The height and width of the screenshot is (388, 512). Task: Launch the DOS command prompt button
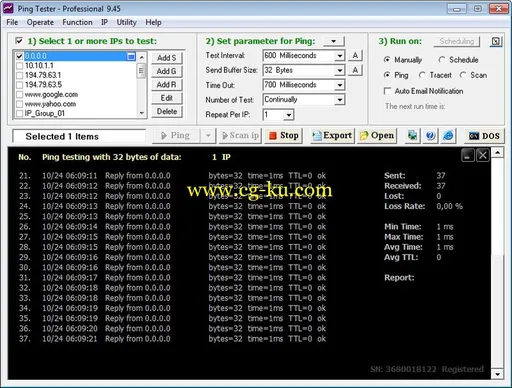pyautogui.click(x=484, y=136)
